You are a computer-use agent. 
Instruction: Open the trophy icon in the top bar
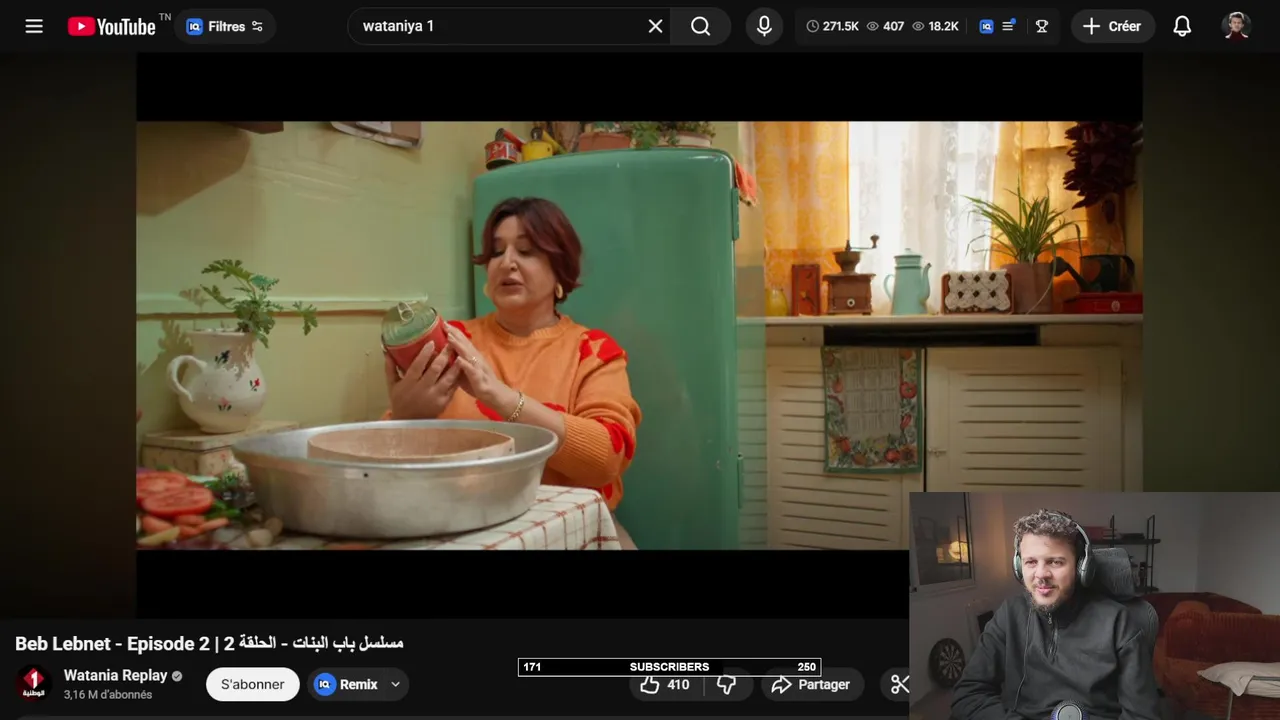click(1041, 26)
